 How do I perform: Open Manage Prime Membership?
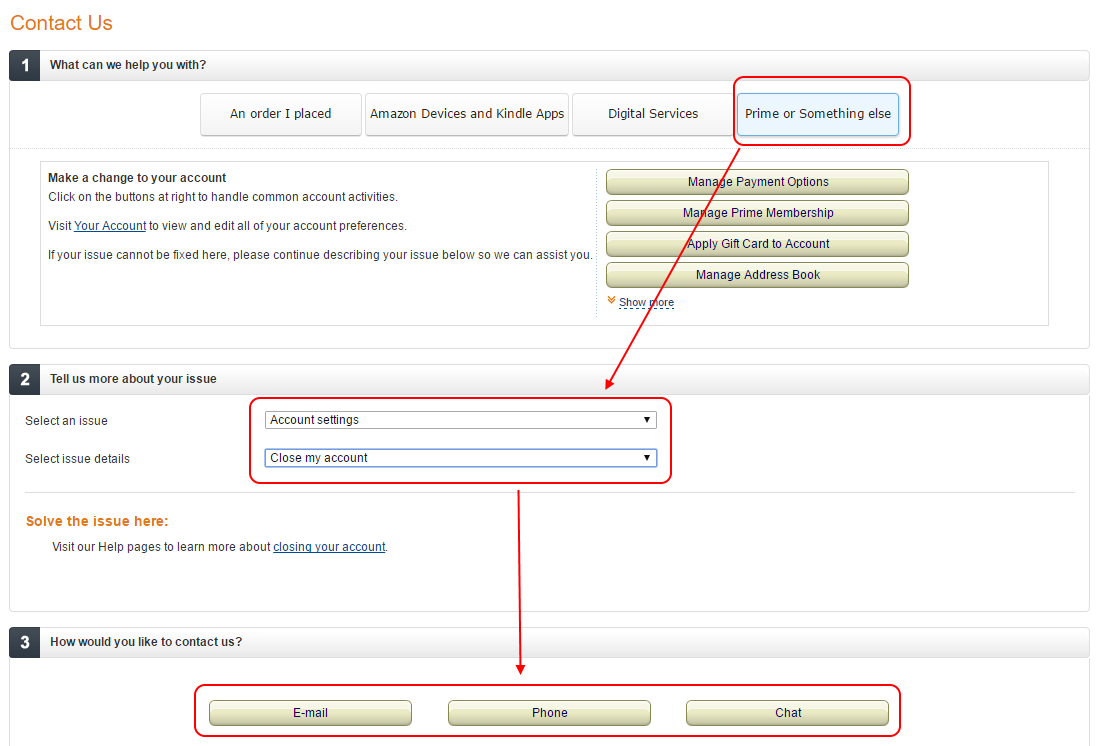tap(758, 213)
